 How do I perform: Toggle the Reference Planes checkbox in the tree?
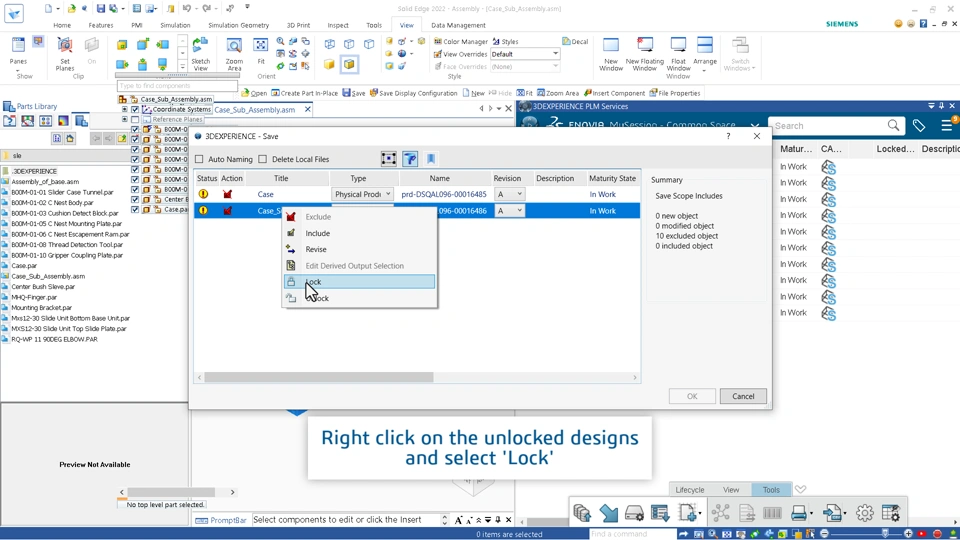[135, 119]
